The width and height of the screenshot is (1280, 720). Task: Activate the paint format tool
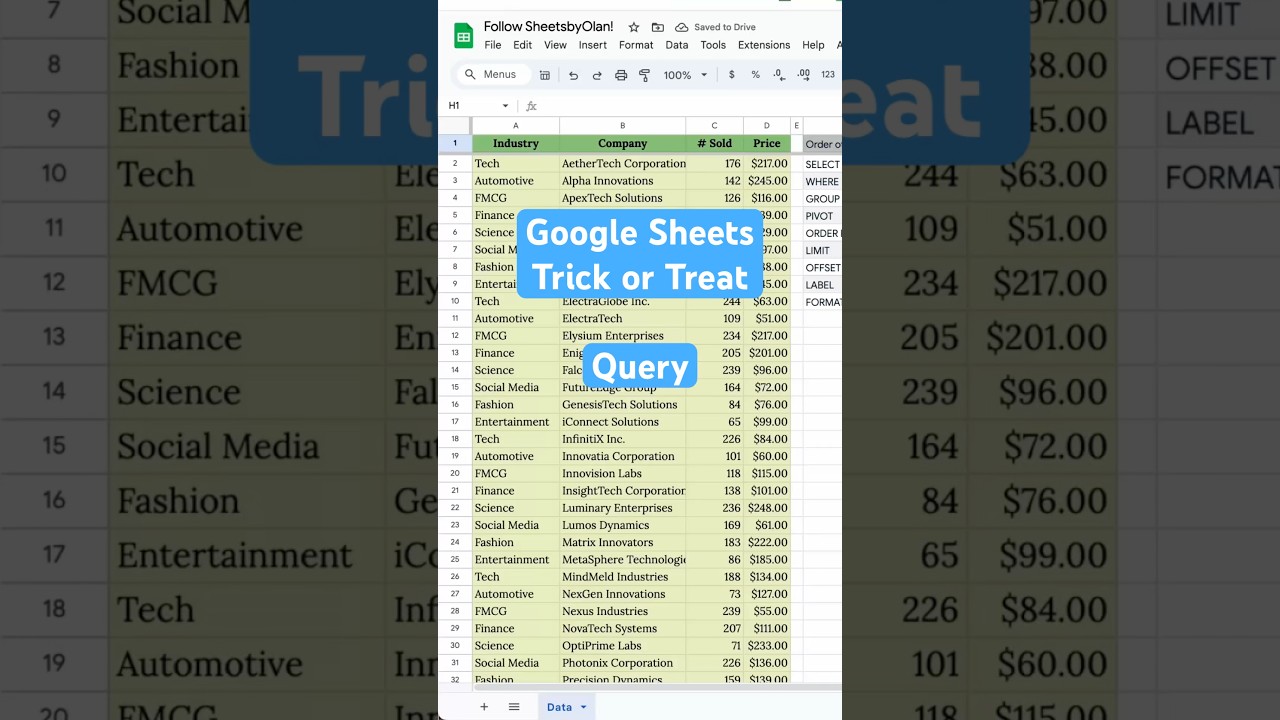click(x=645, y=75)
